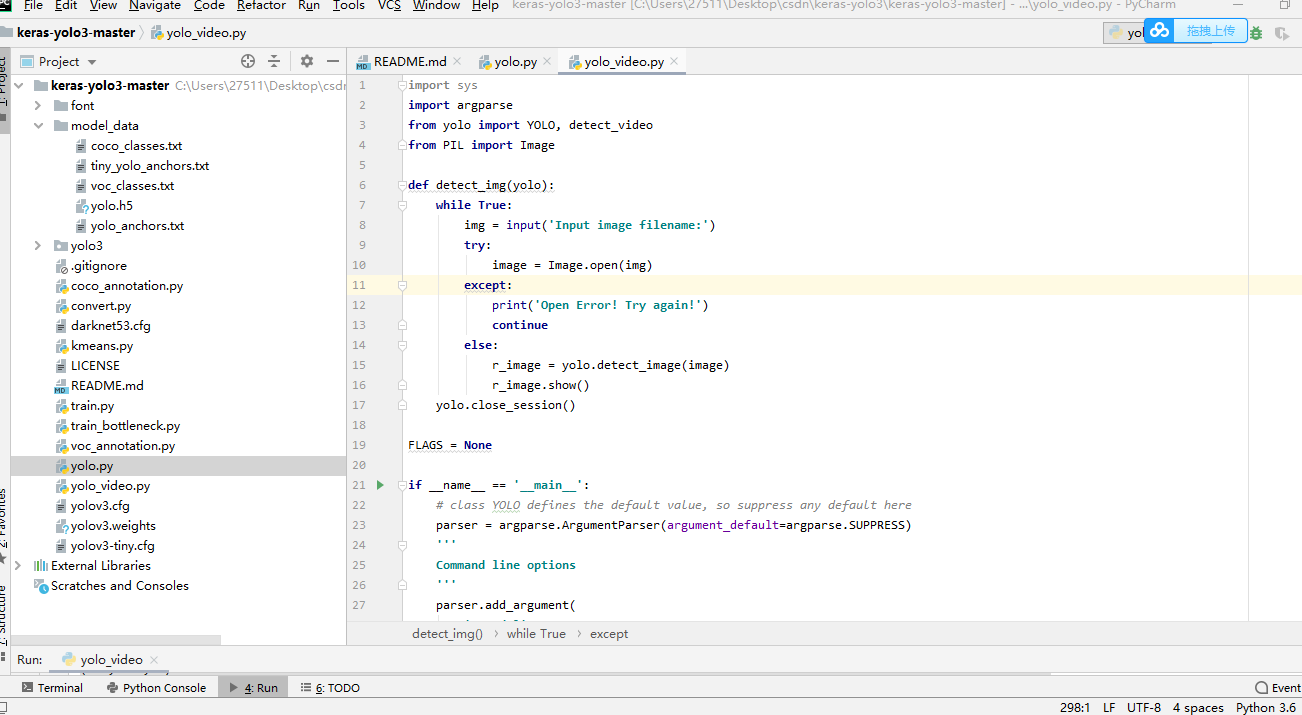
Task: Close the yolo.py editor tab
Action: click(549, 61)
